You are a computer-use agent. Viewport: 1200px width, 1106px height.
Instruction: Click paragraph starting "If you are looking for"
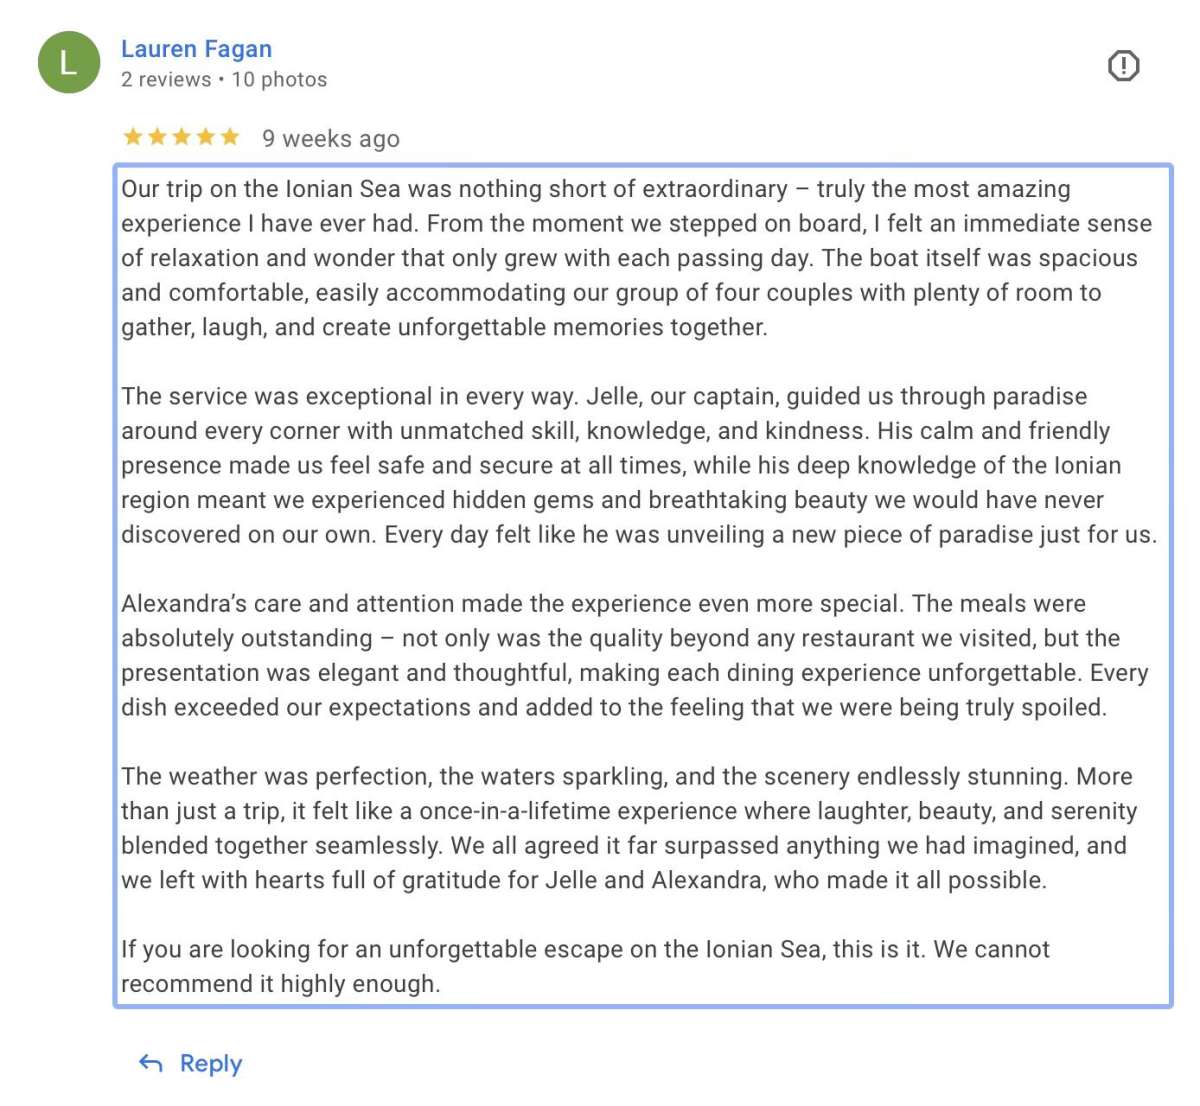[585, 966]
